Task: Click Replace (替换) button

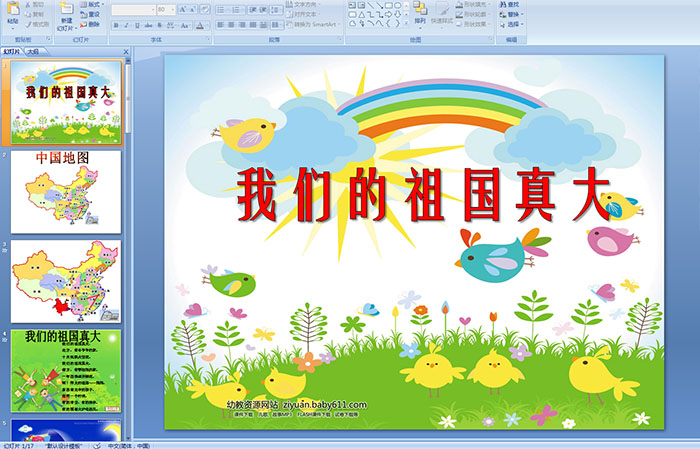Action: click(x=512, y=14)
